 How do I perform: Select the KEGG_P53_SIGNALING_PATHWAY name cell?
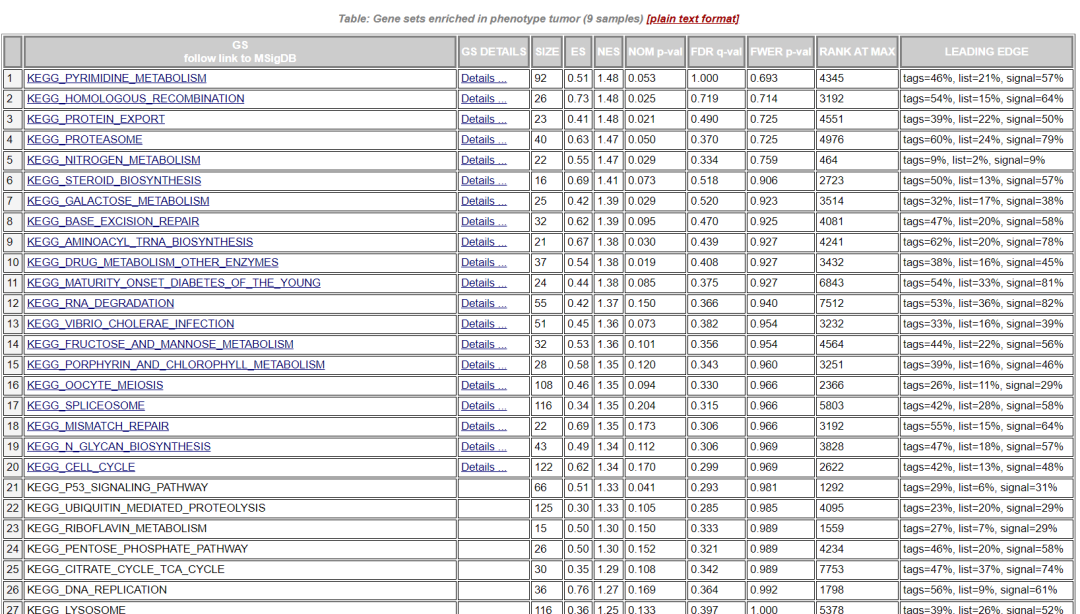[x=240, y=488]
